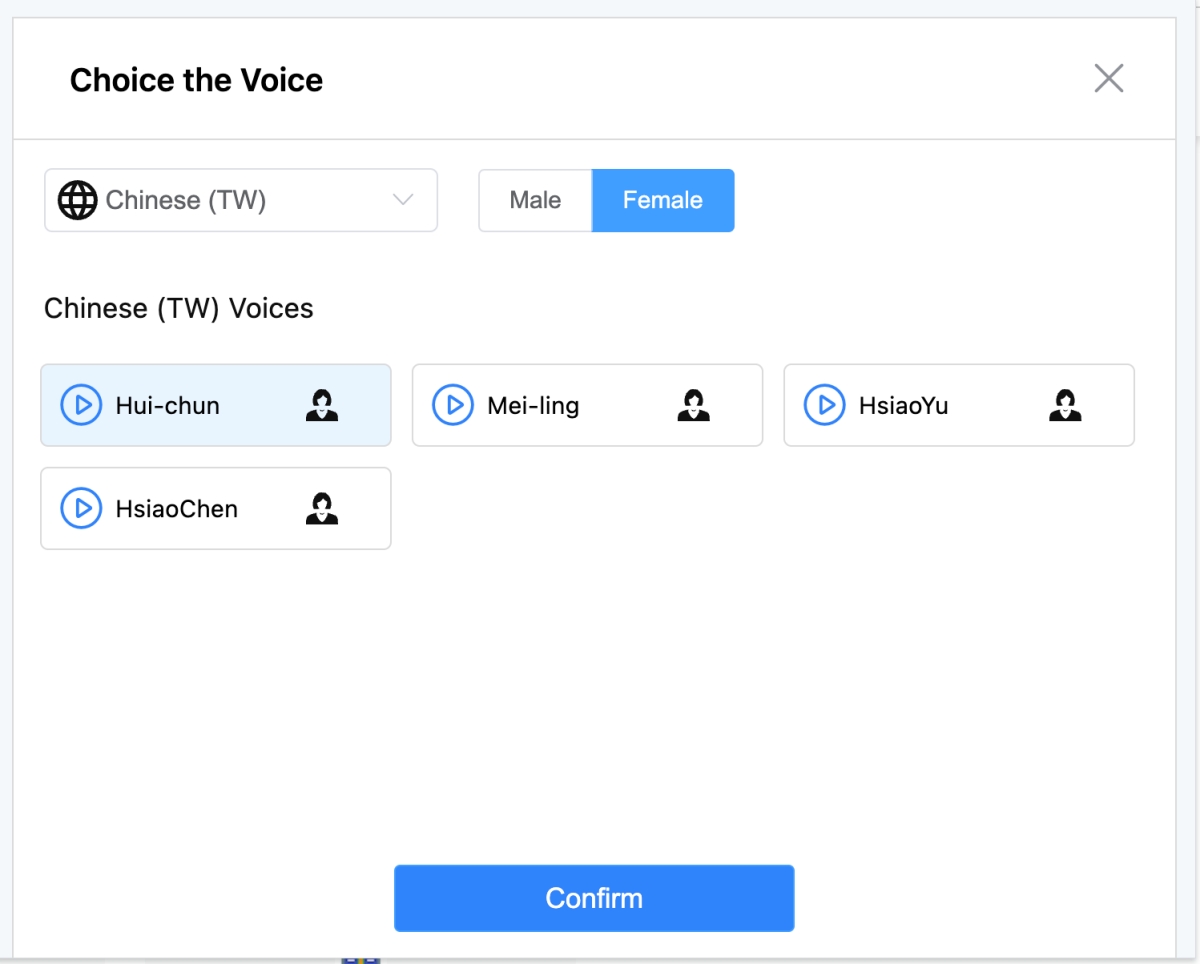Screen dimensions: 1200x964
Task: Select the Female gender option
Action: point(663,200)
